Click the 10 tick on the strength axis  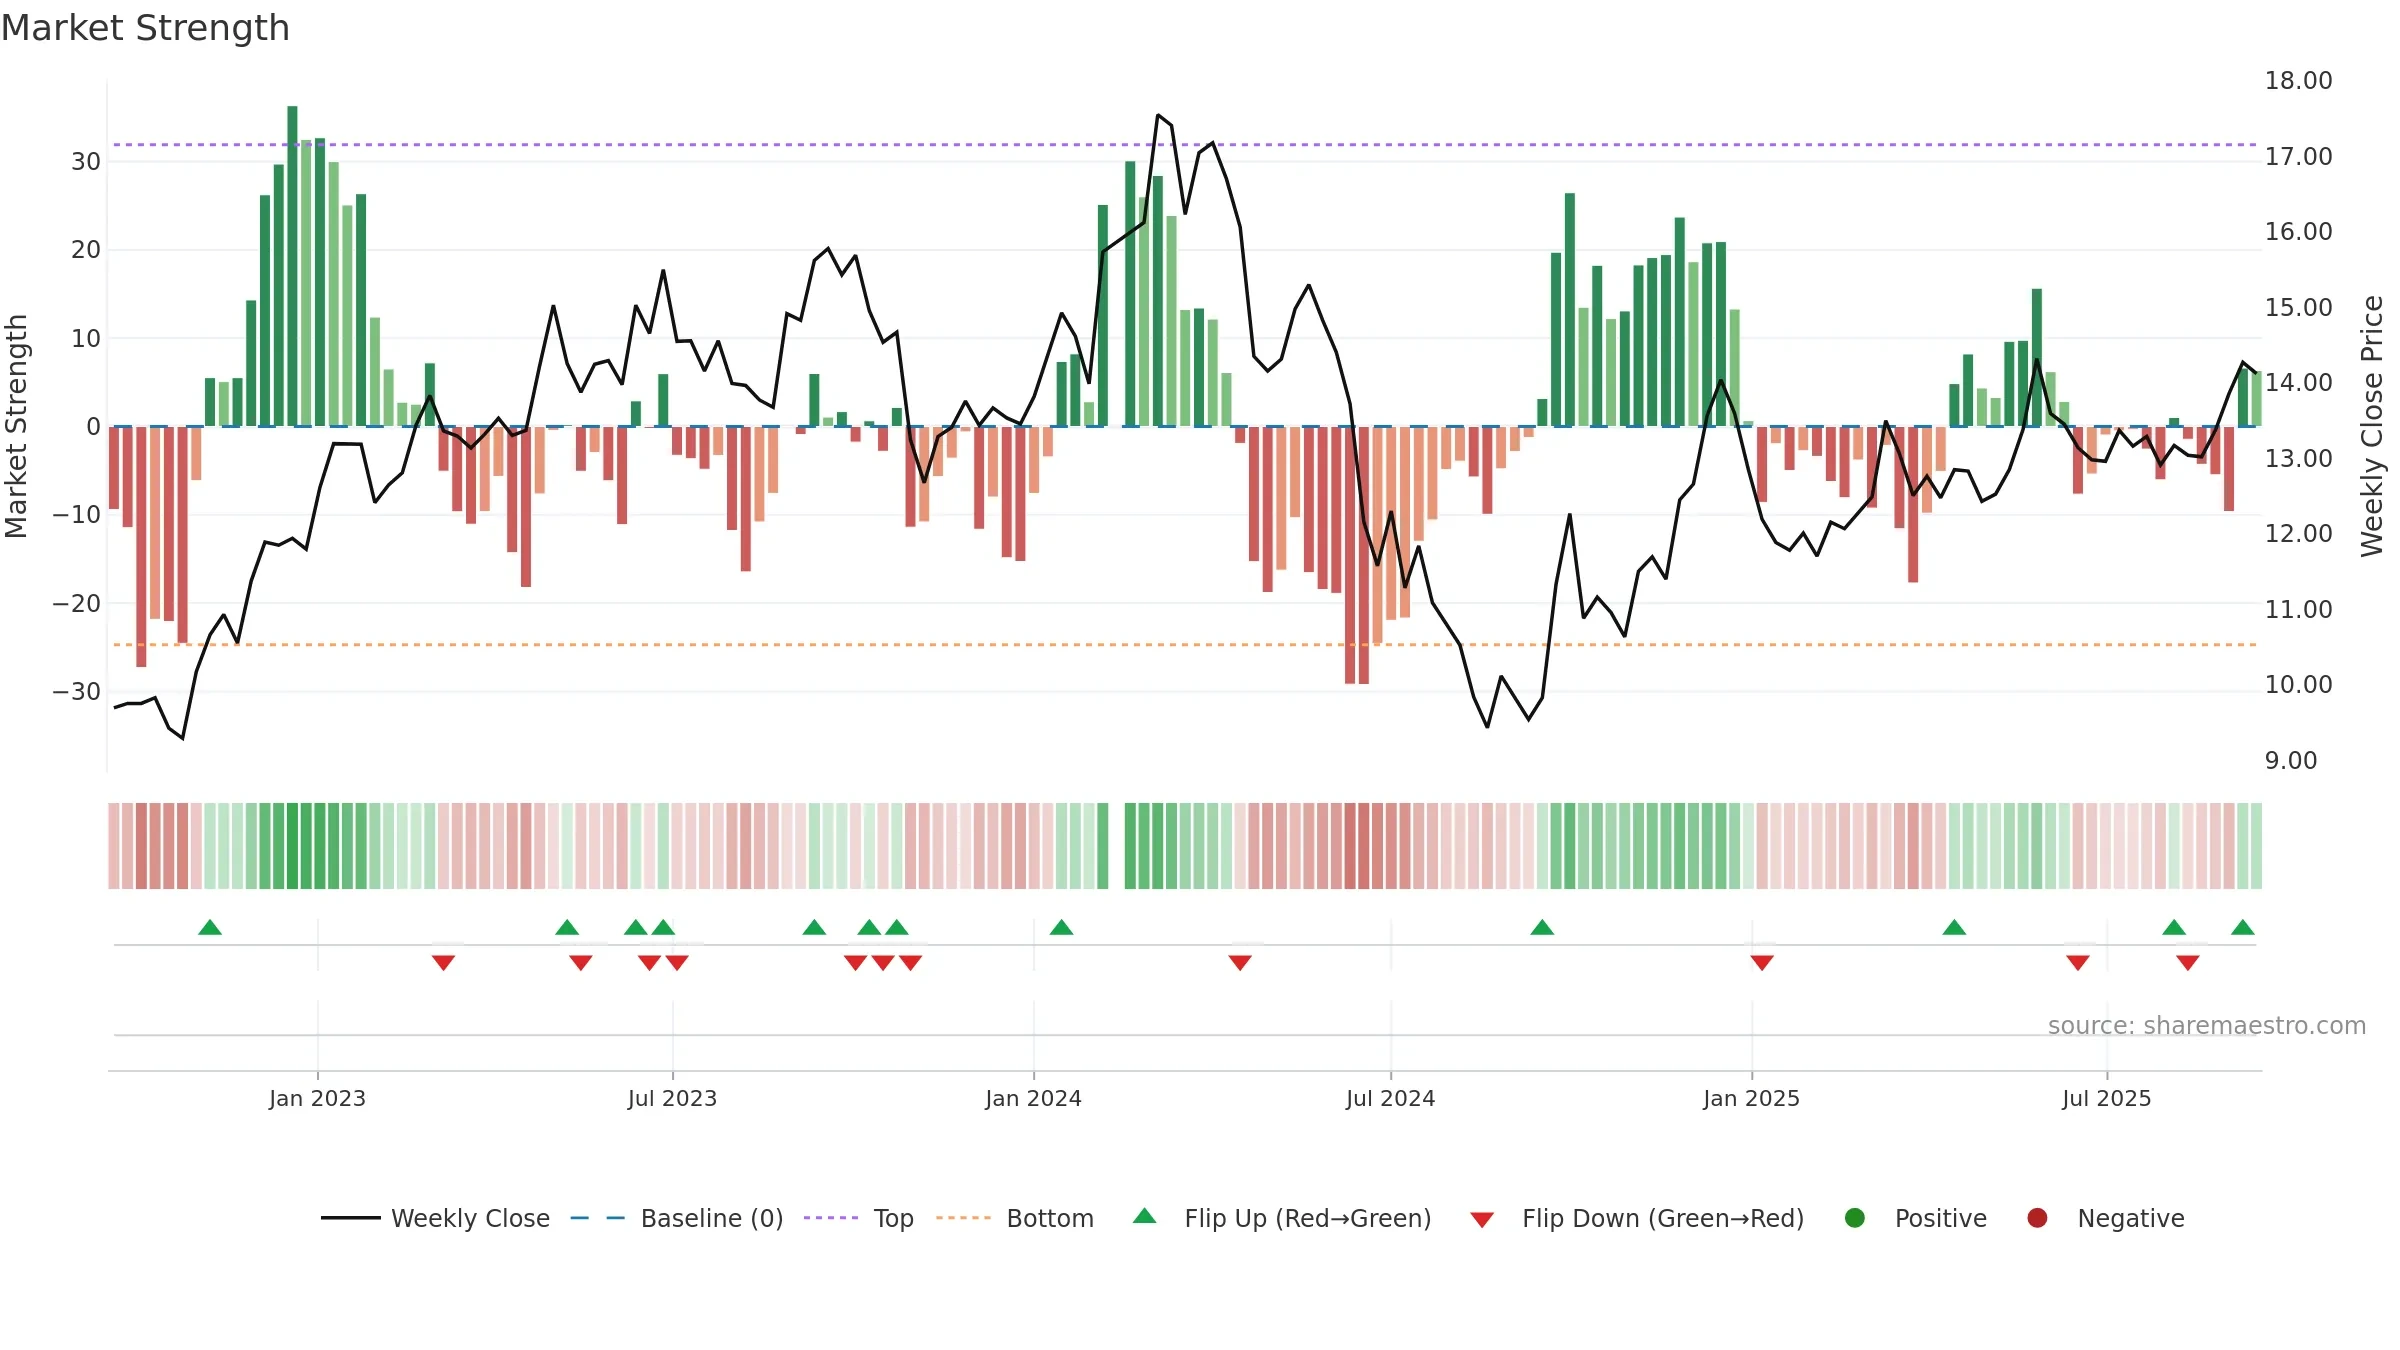[86, 339]
